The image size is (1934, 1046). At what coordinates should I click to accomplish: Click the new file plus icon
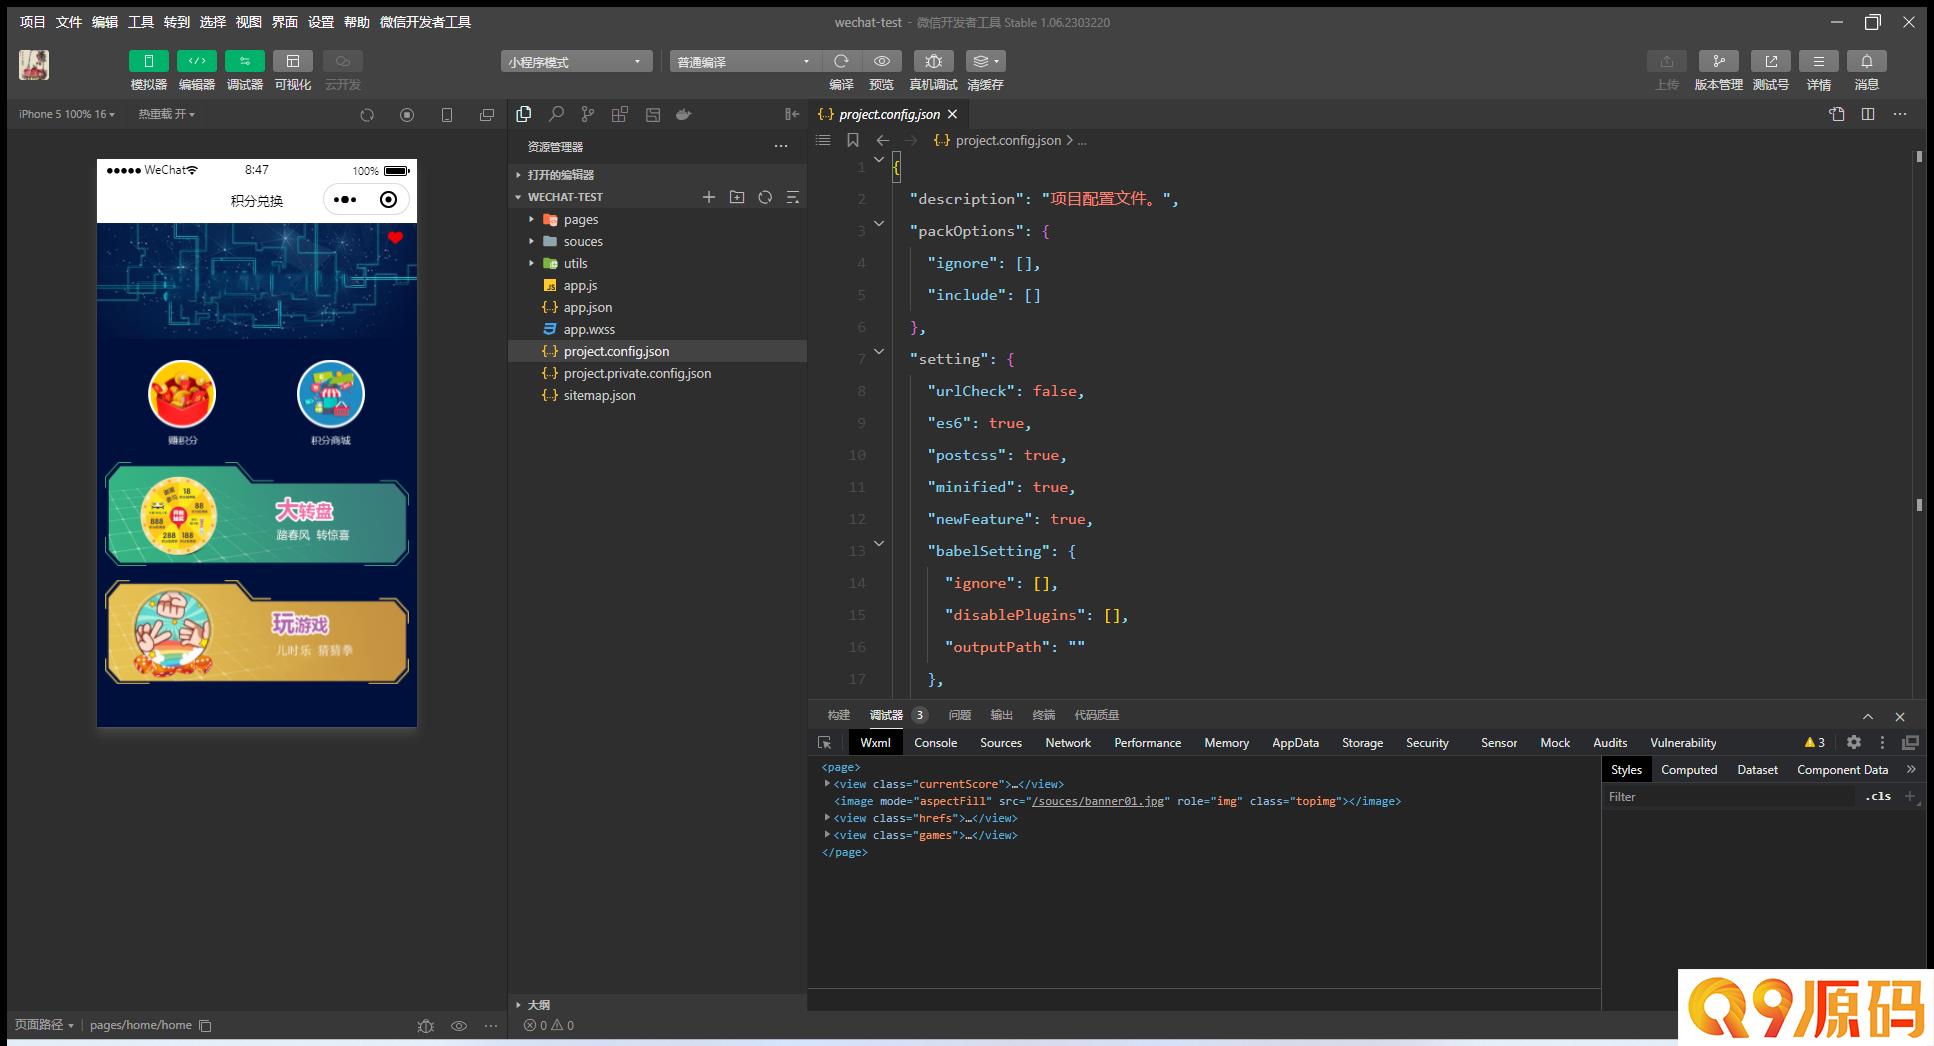(709, 197)
